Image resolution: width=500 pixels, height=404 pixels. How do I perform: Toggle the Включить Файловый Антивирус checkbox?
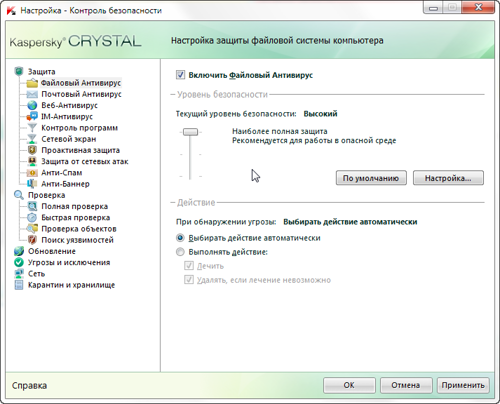click(180, 75)
